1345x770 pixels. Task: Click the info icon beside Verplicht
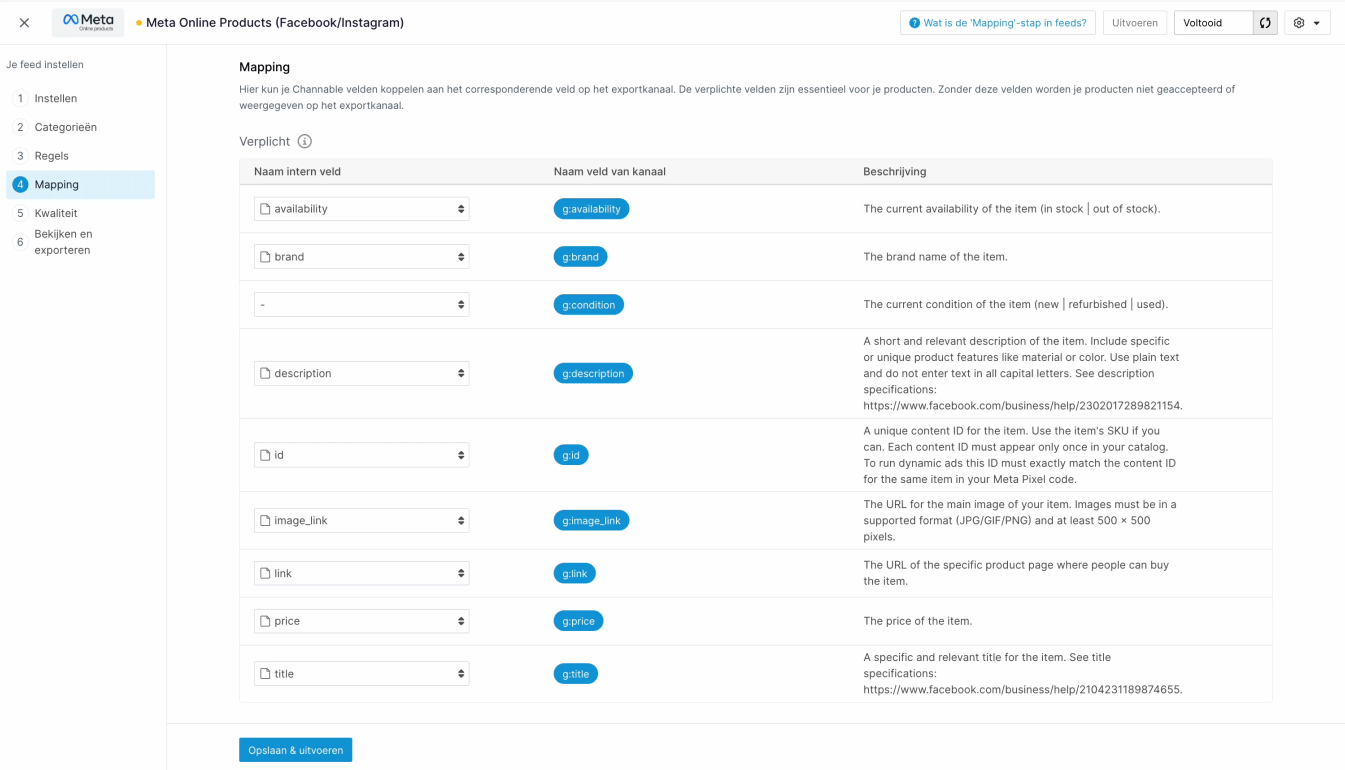[x=305, y=142]
